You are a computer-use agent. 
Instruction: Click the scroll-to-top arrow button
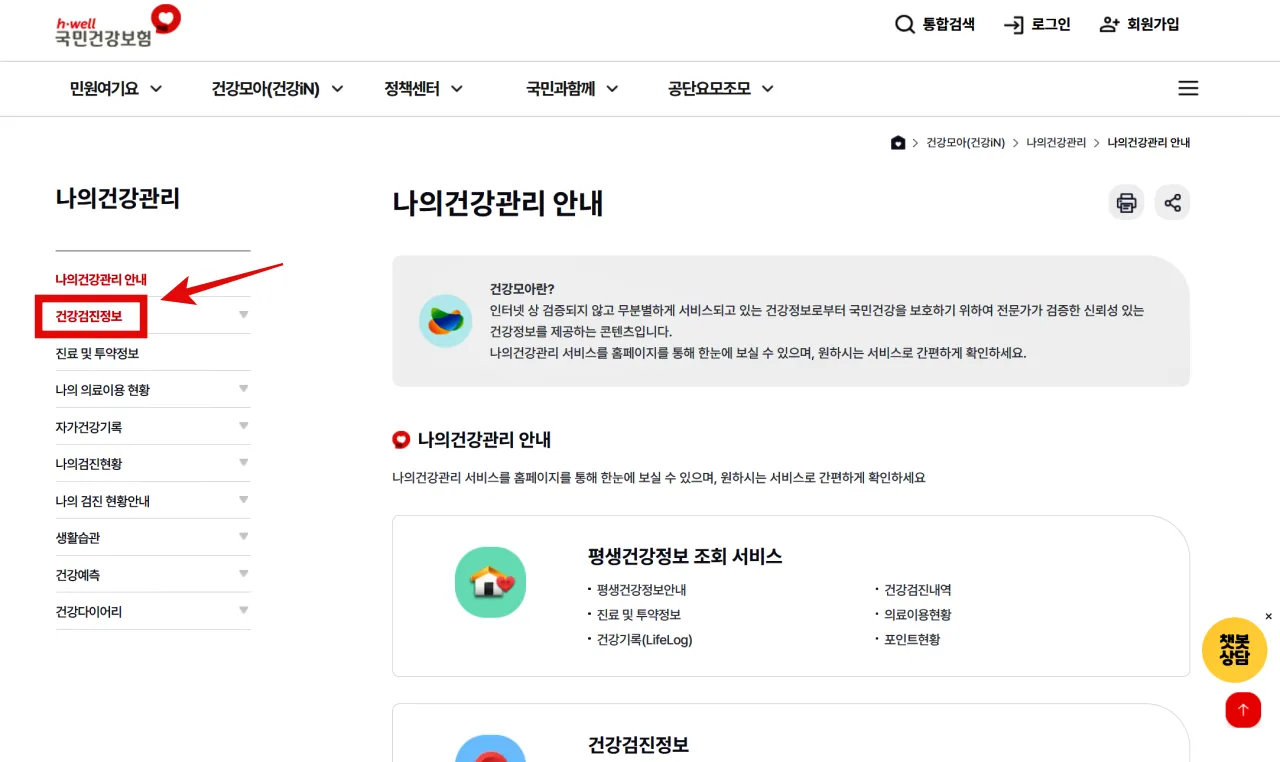click(x=1243, y=710)
